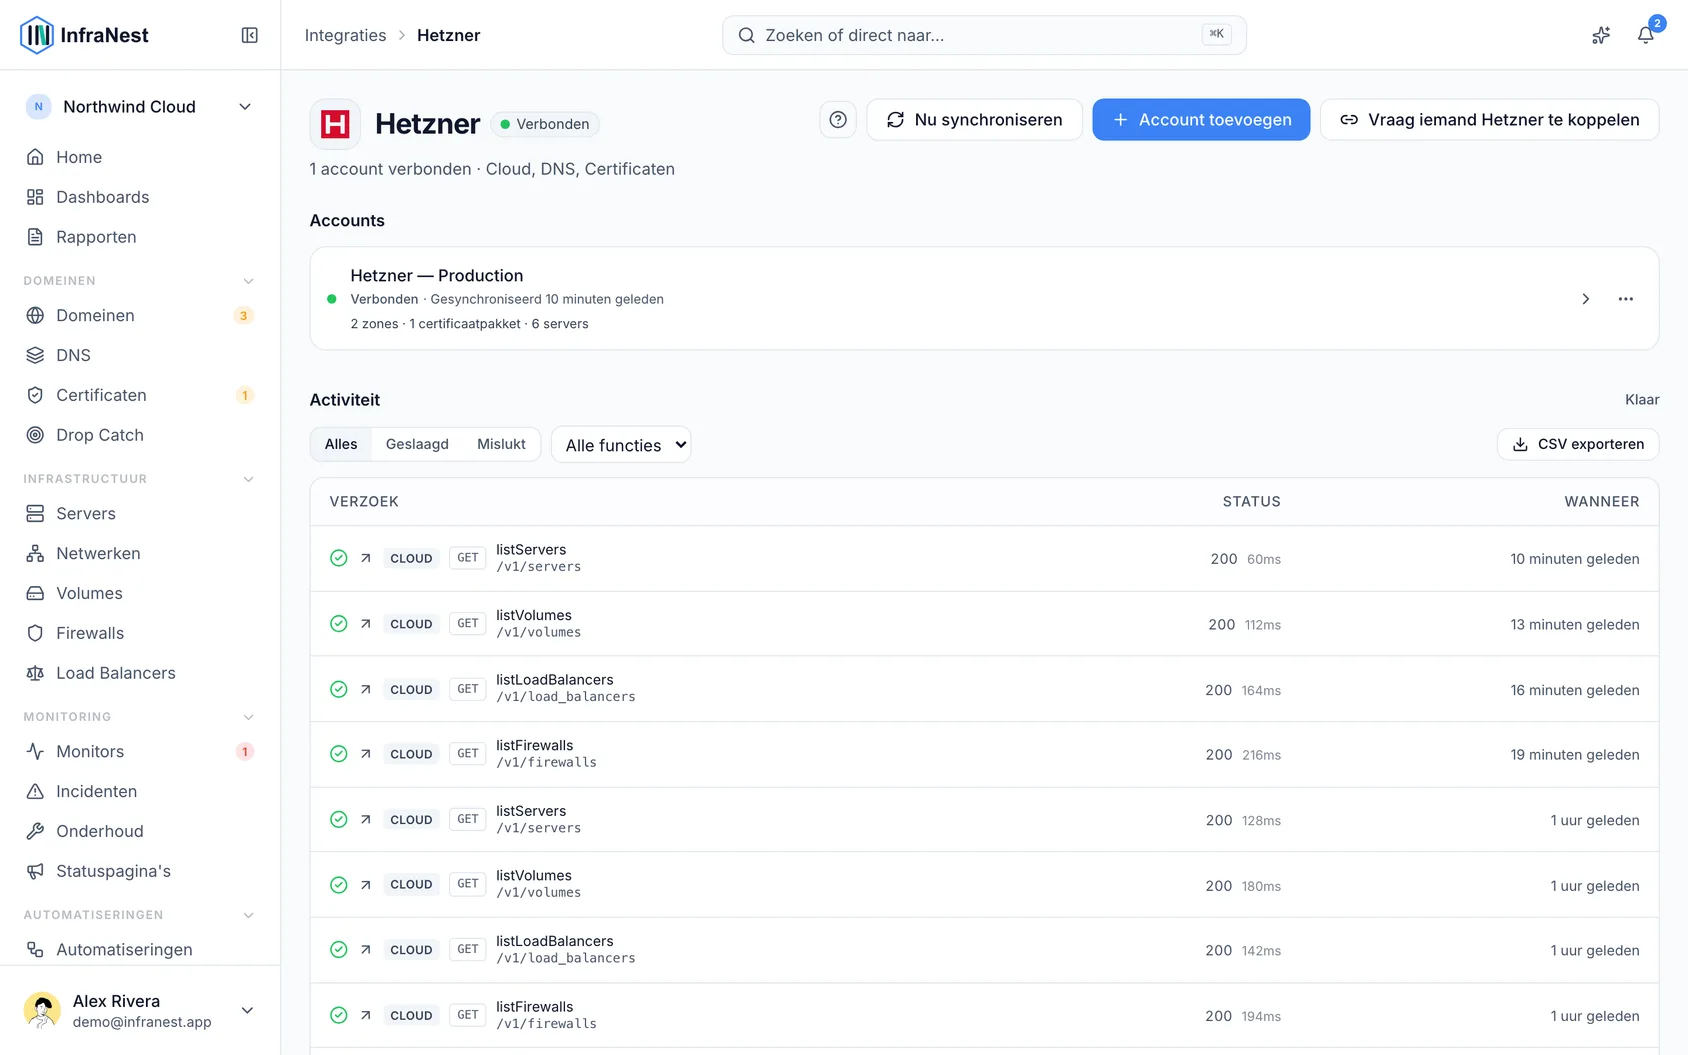1688x1055 pixels.
Task: Click the Hetzner logo icon
Action: [335, 124]
